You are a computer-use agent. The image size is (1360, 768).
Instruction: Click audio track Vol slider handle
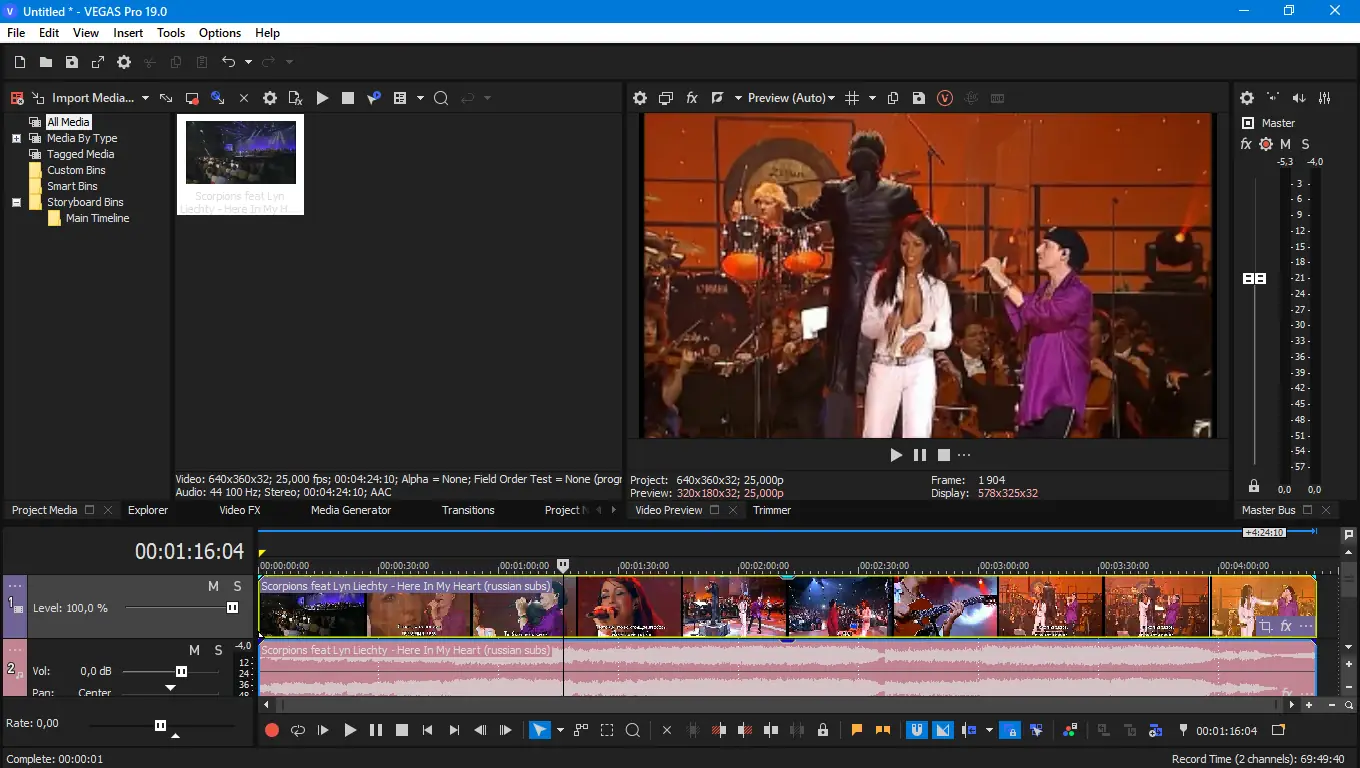[181, 672]
